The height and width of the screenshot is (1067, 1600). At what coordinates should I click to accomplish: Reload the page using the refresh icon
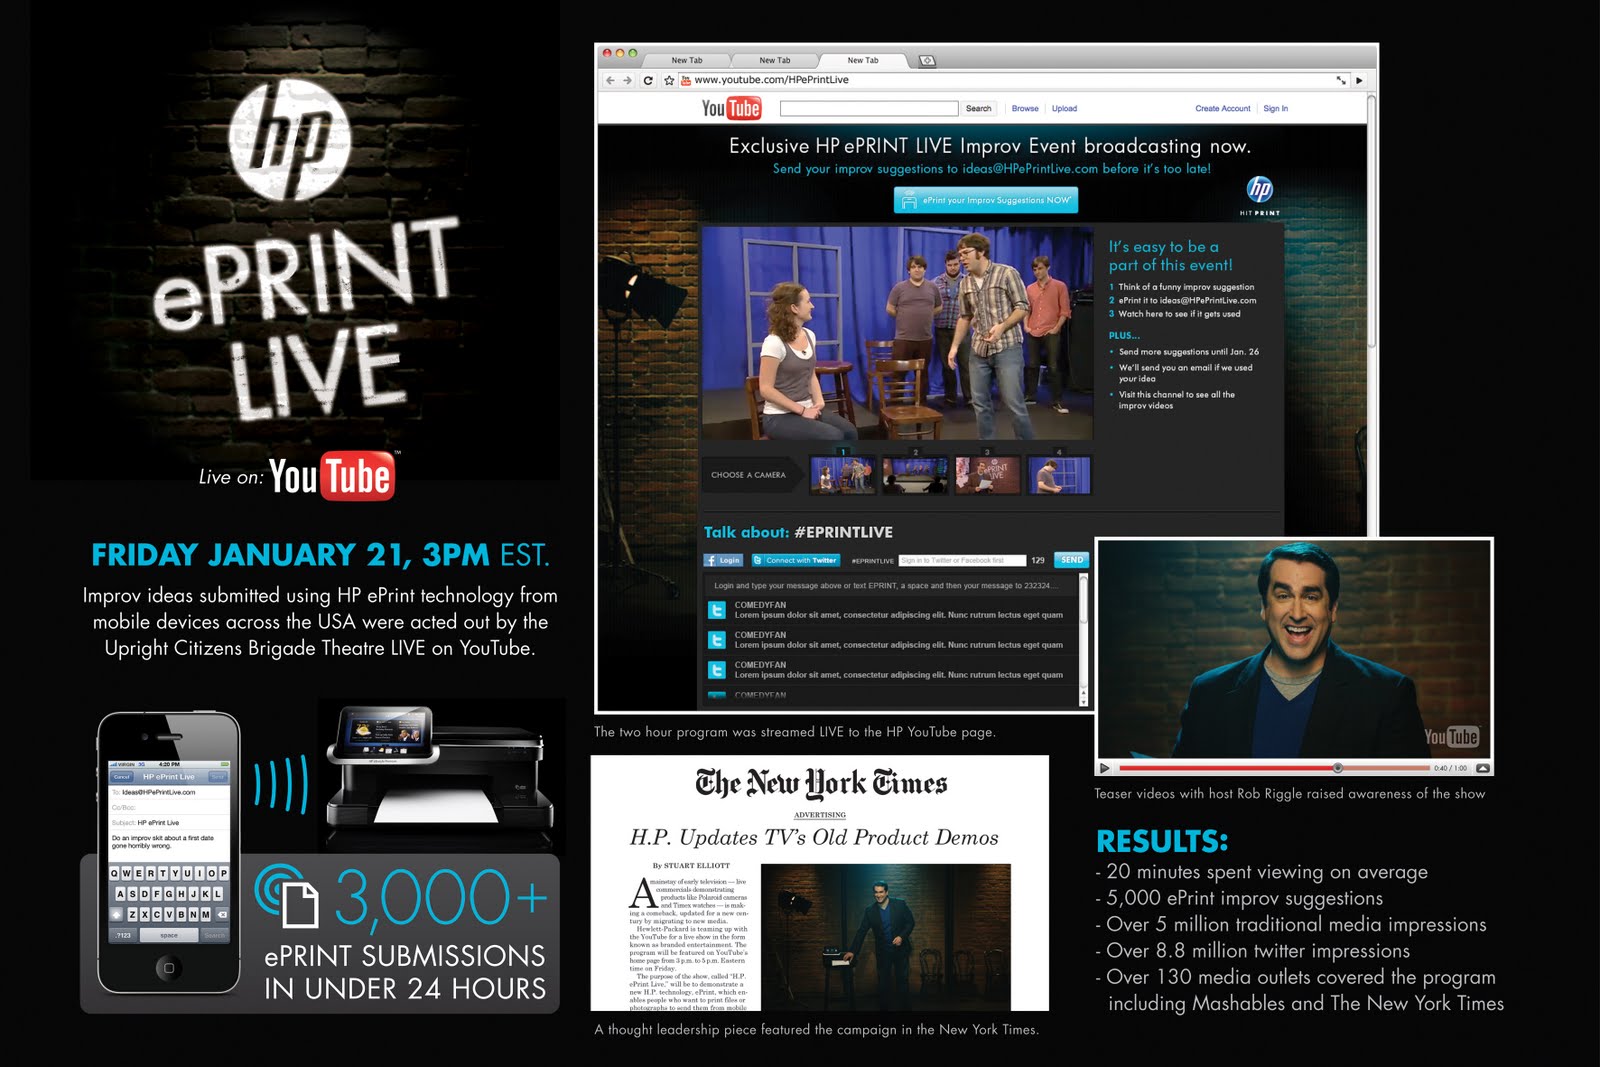click(x=648, y=78)
